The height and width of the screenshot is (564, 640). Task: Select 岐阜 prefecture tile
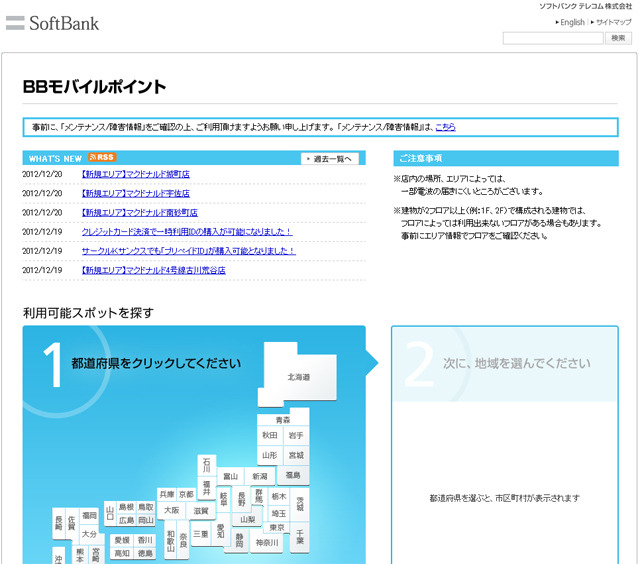tap(224, 499)
